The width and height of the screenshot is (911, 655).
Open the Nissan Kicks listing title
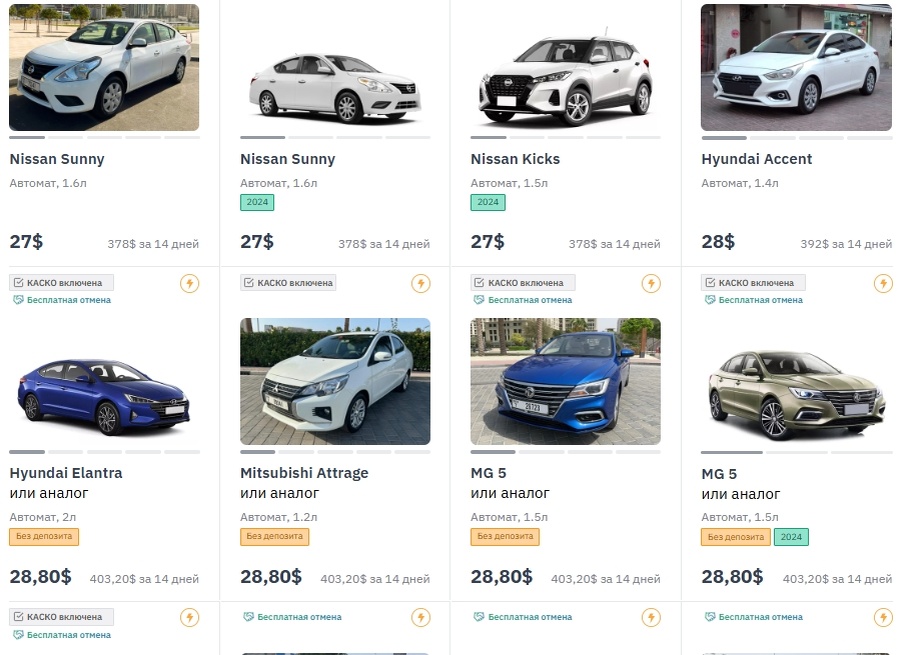(515, 159)
